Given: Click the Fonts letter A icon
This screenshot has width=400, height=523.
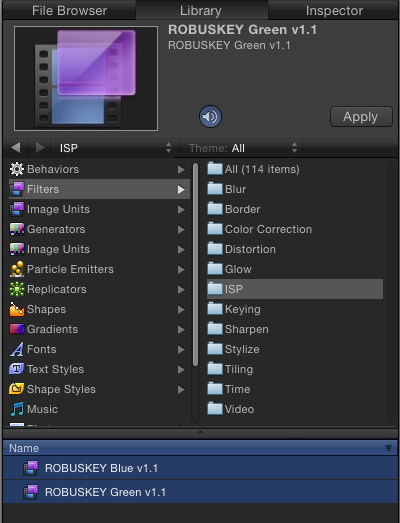Looking at the screenshot, I should (17, 349).
